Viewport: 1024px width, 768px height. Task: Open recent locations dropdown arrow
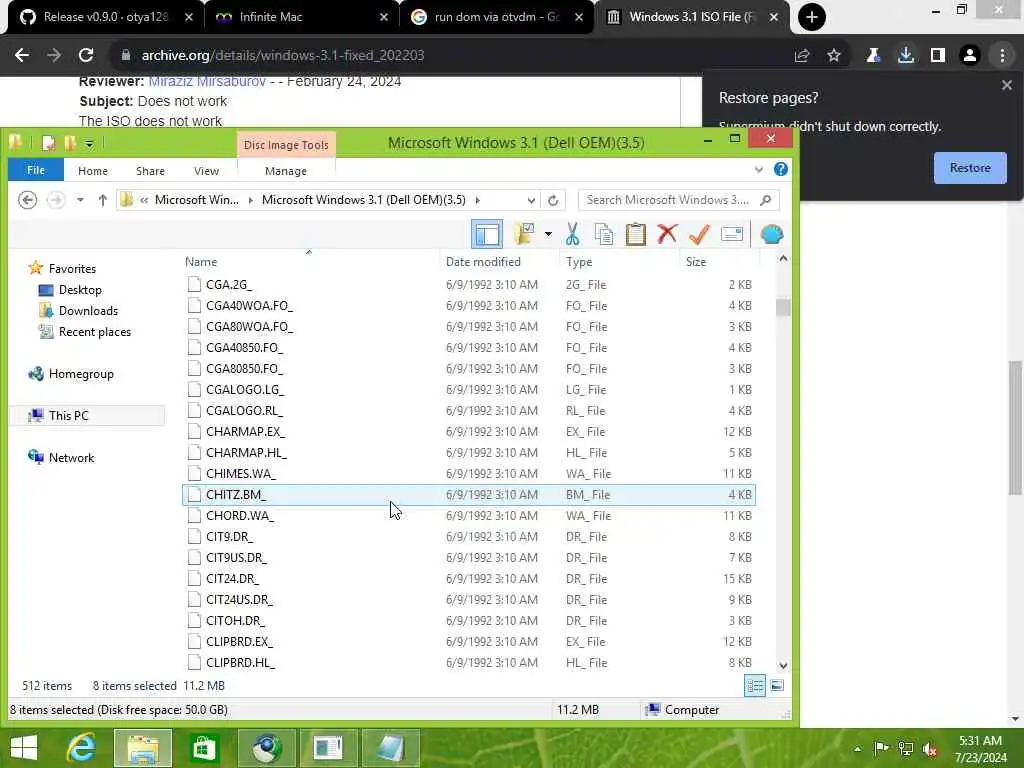point(80,200)
